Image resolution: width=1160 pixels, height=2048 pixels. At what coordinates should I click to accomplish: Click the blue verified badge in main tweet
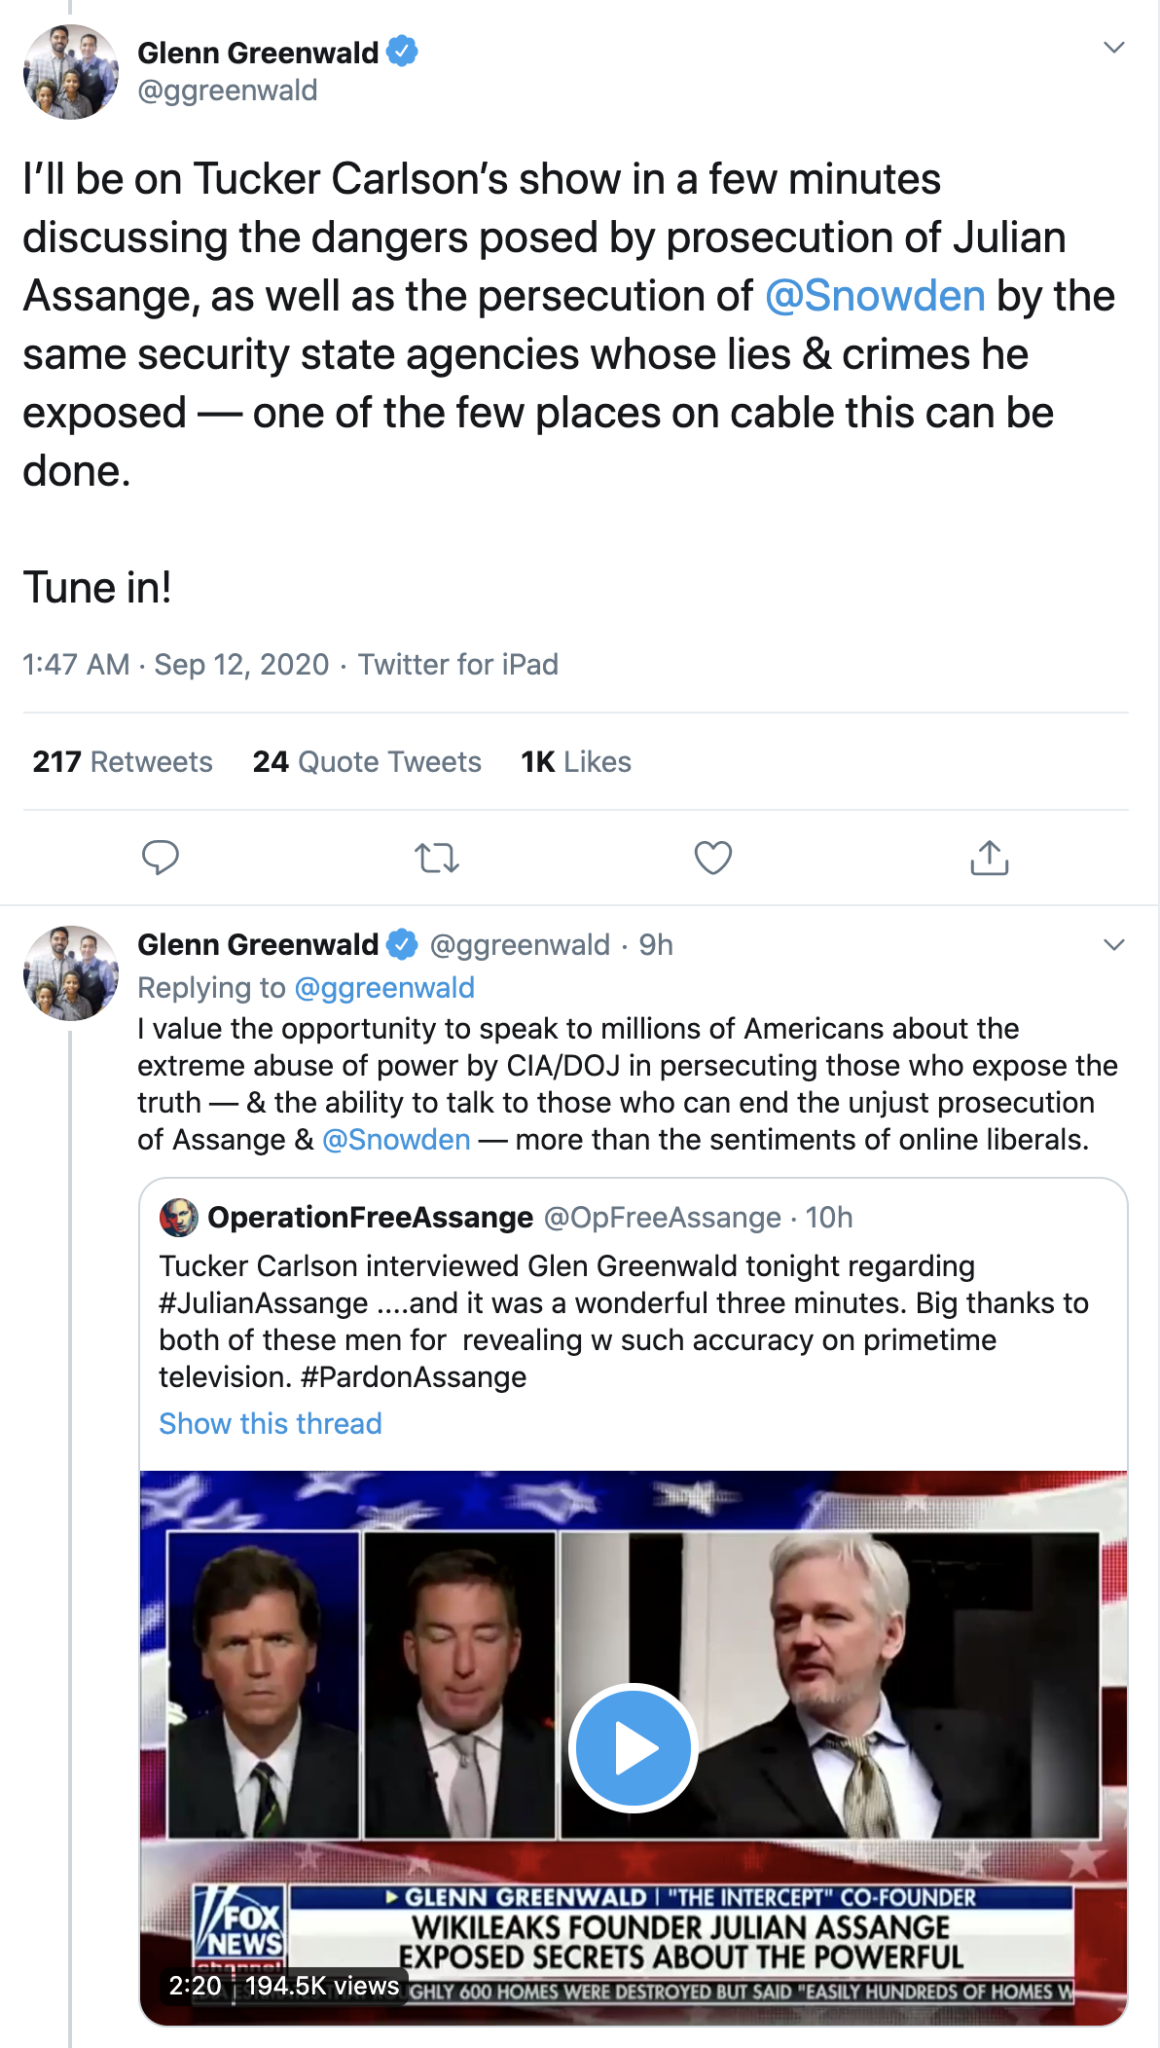(x=402, y=51)
